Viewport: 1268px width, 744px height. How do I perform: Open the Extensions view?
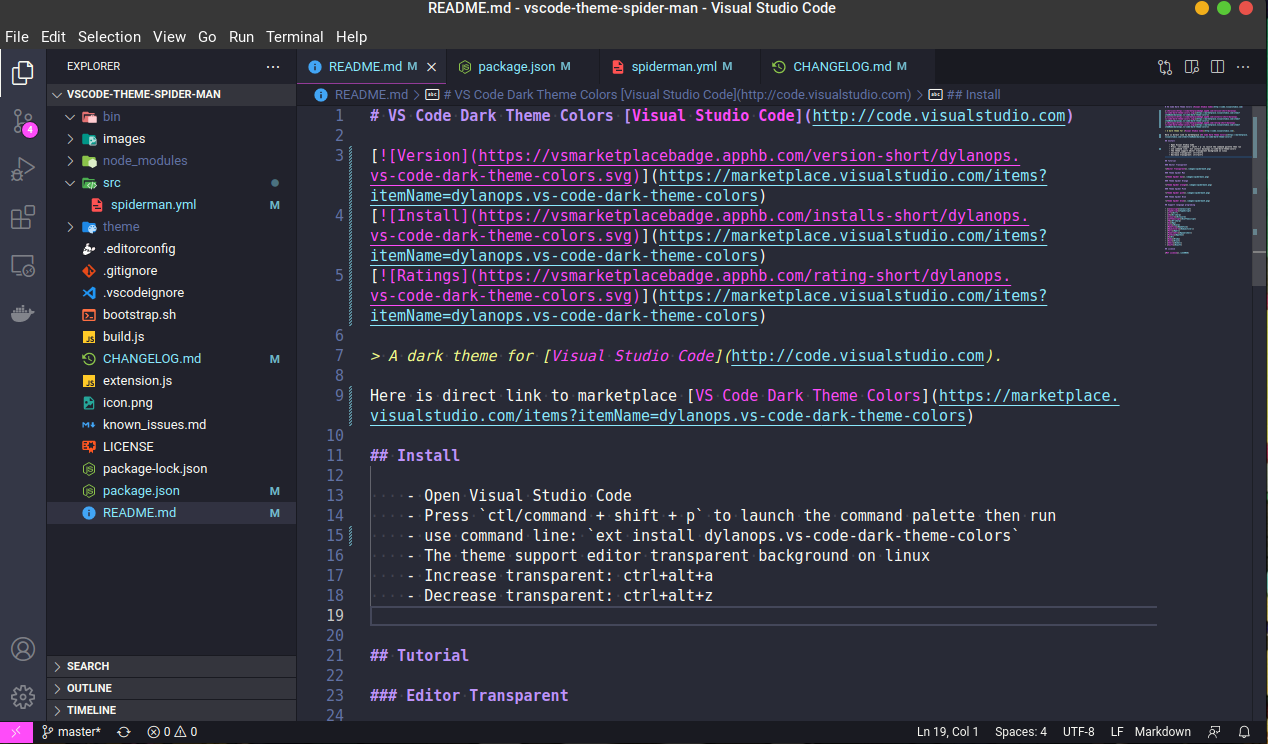tap(22, 218)
